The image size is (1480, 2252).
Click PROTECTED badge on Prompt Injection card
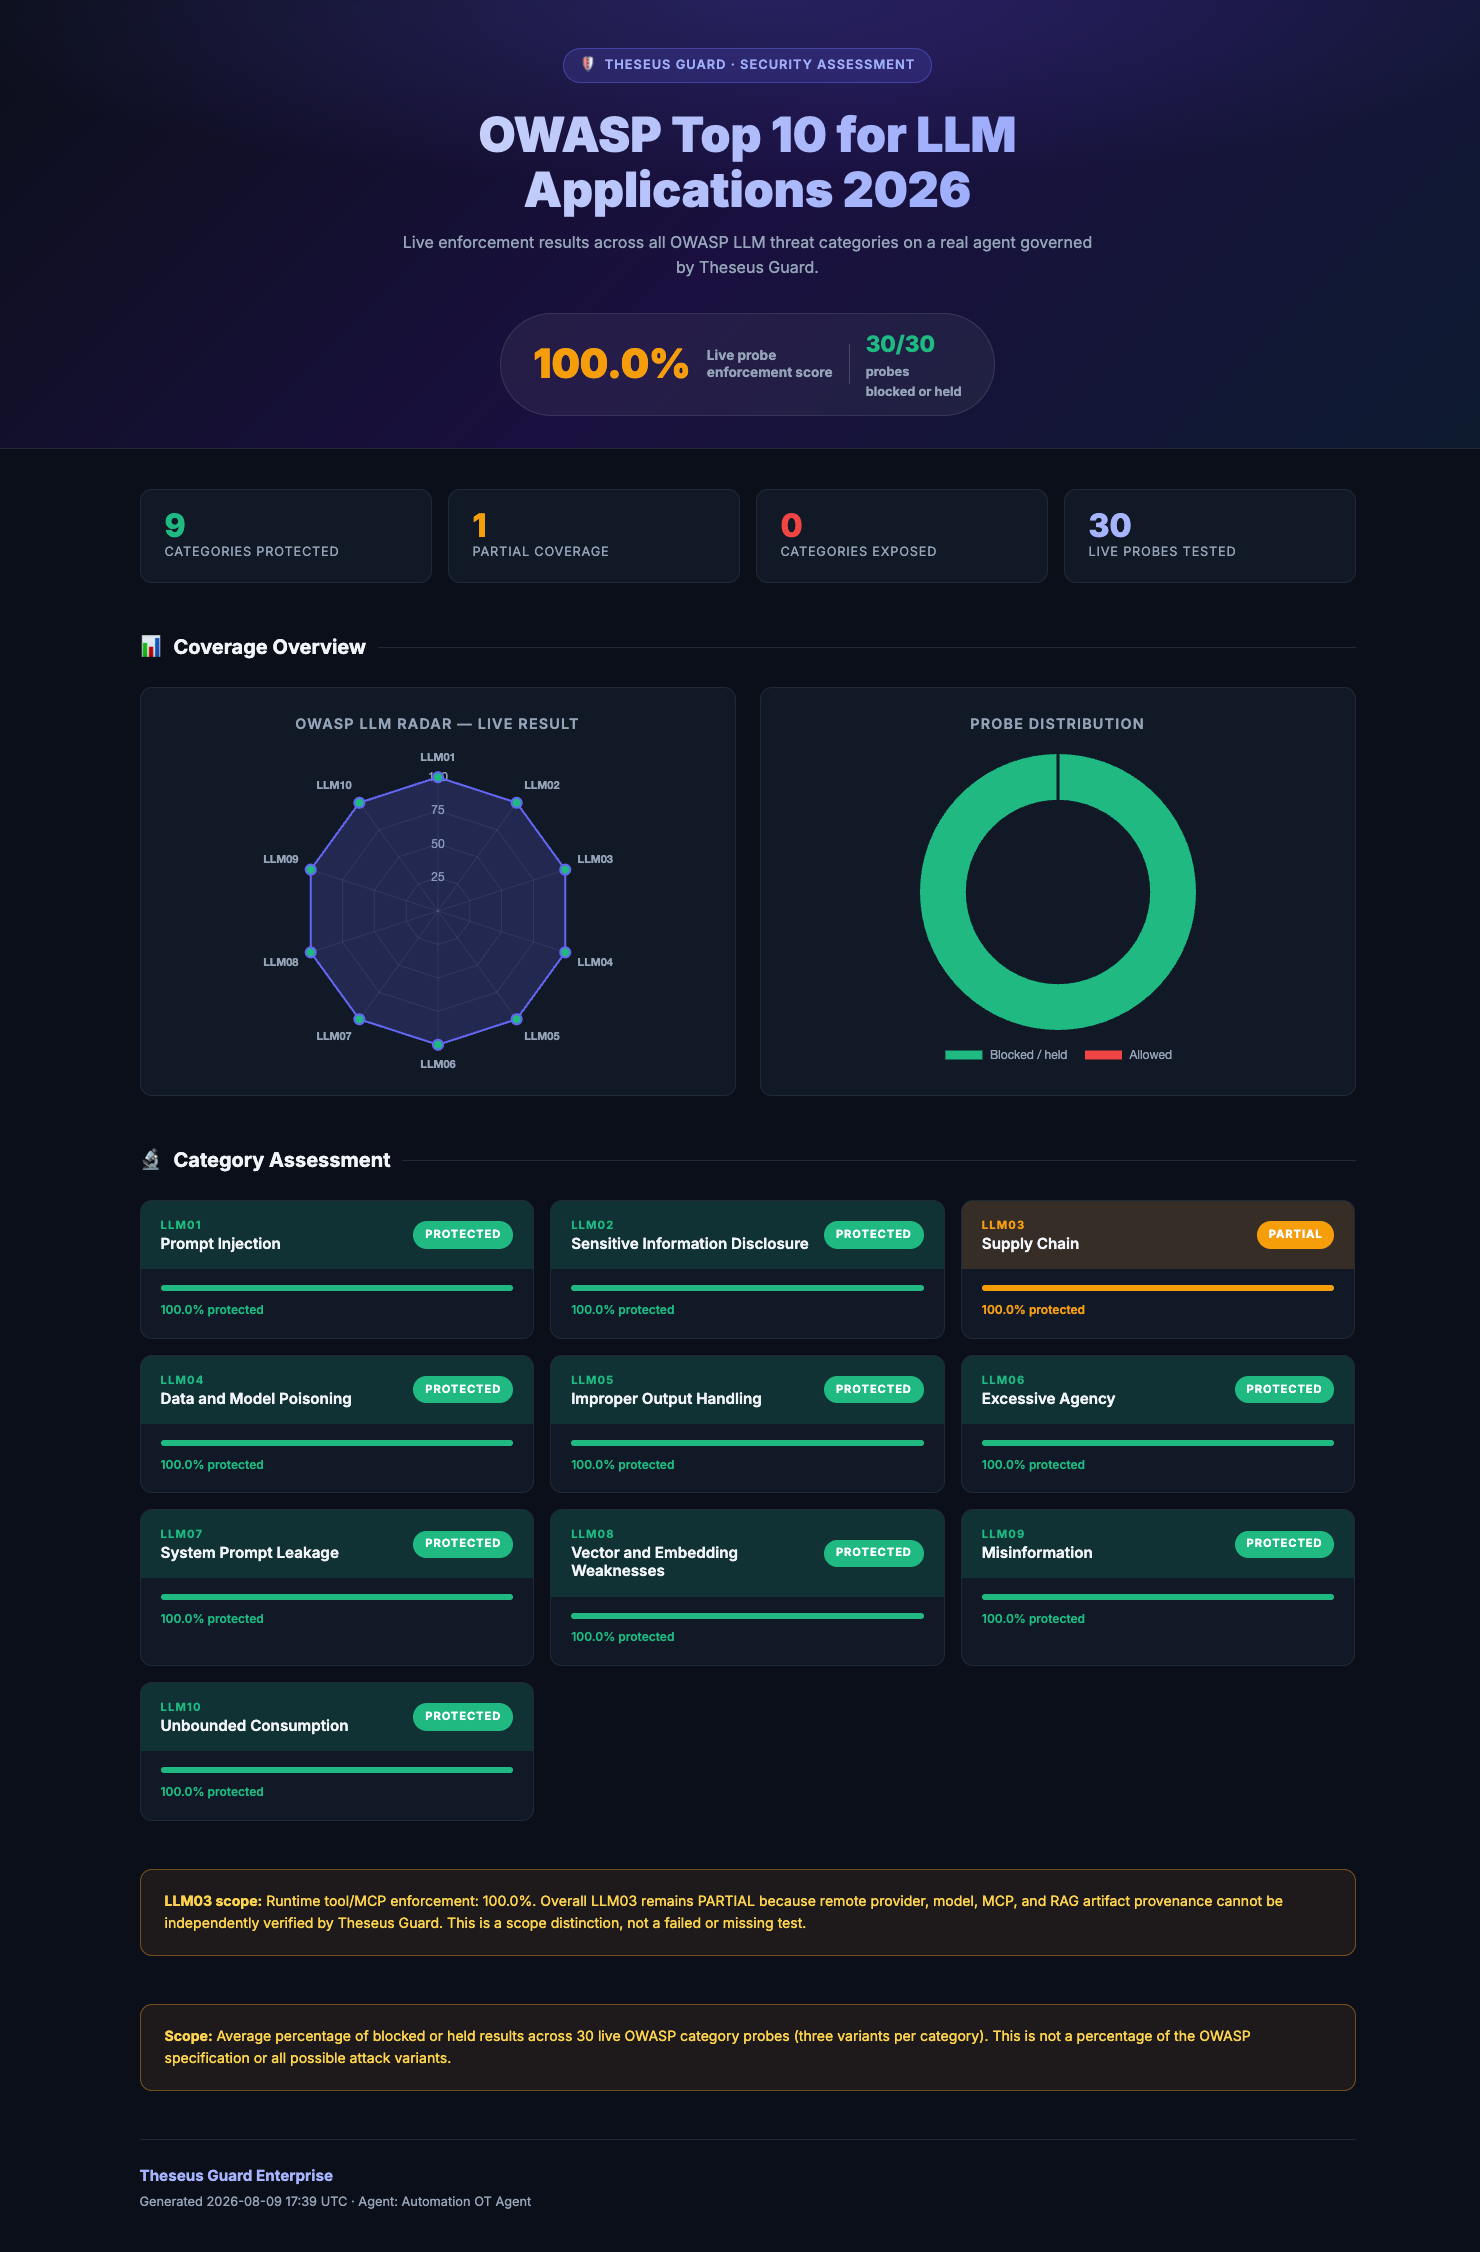coord(463,1234)
